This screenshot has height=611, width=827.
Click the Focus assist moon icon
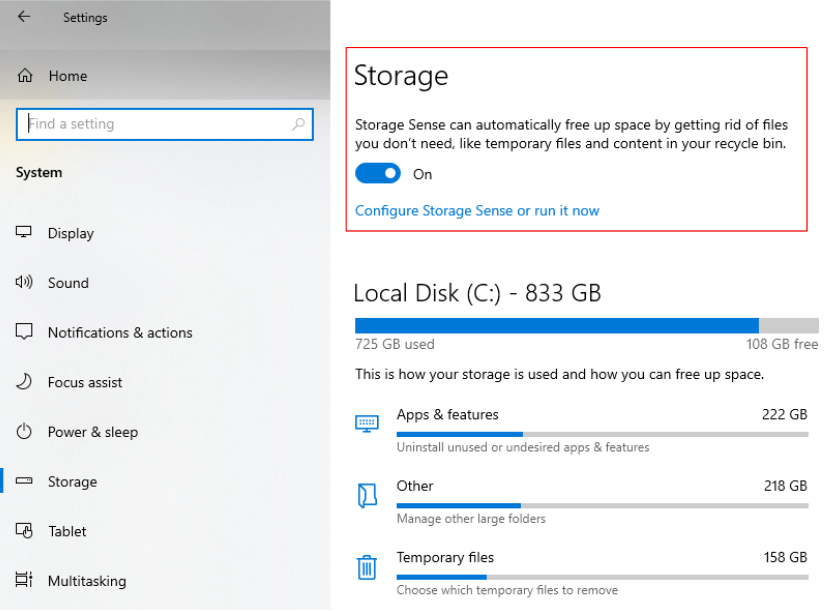tap(24, 382)
